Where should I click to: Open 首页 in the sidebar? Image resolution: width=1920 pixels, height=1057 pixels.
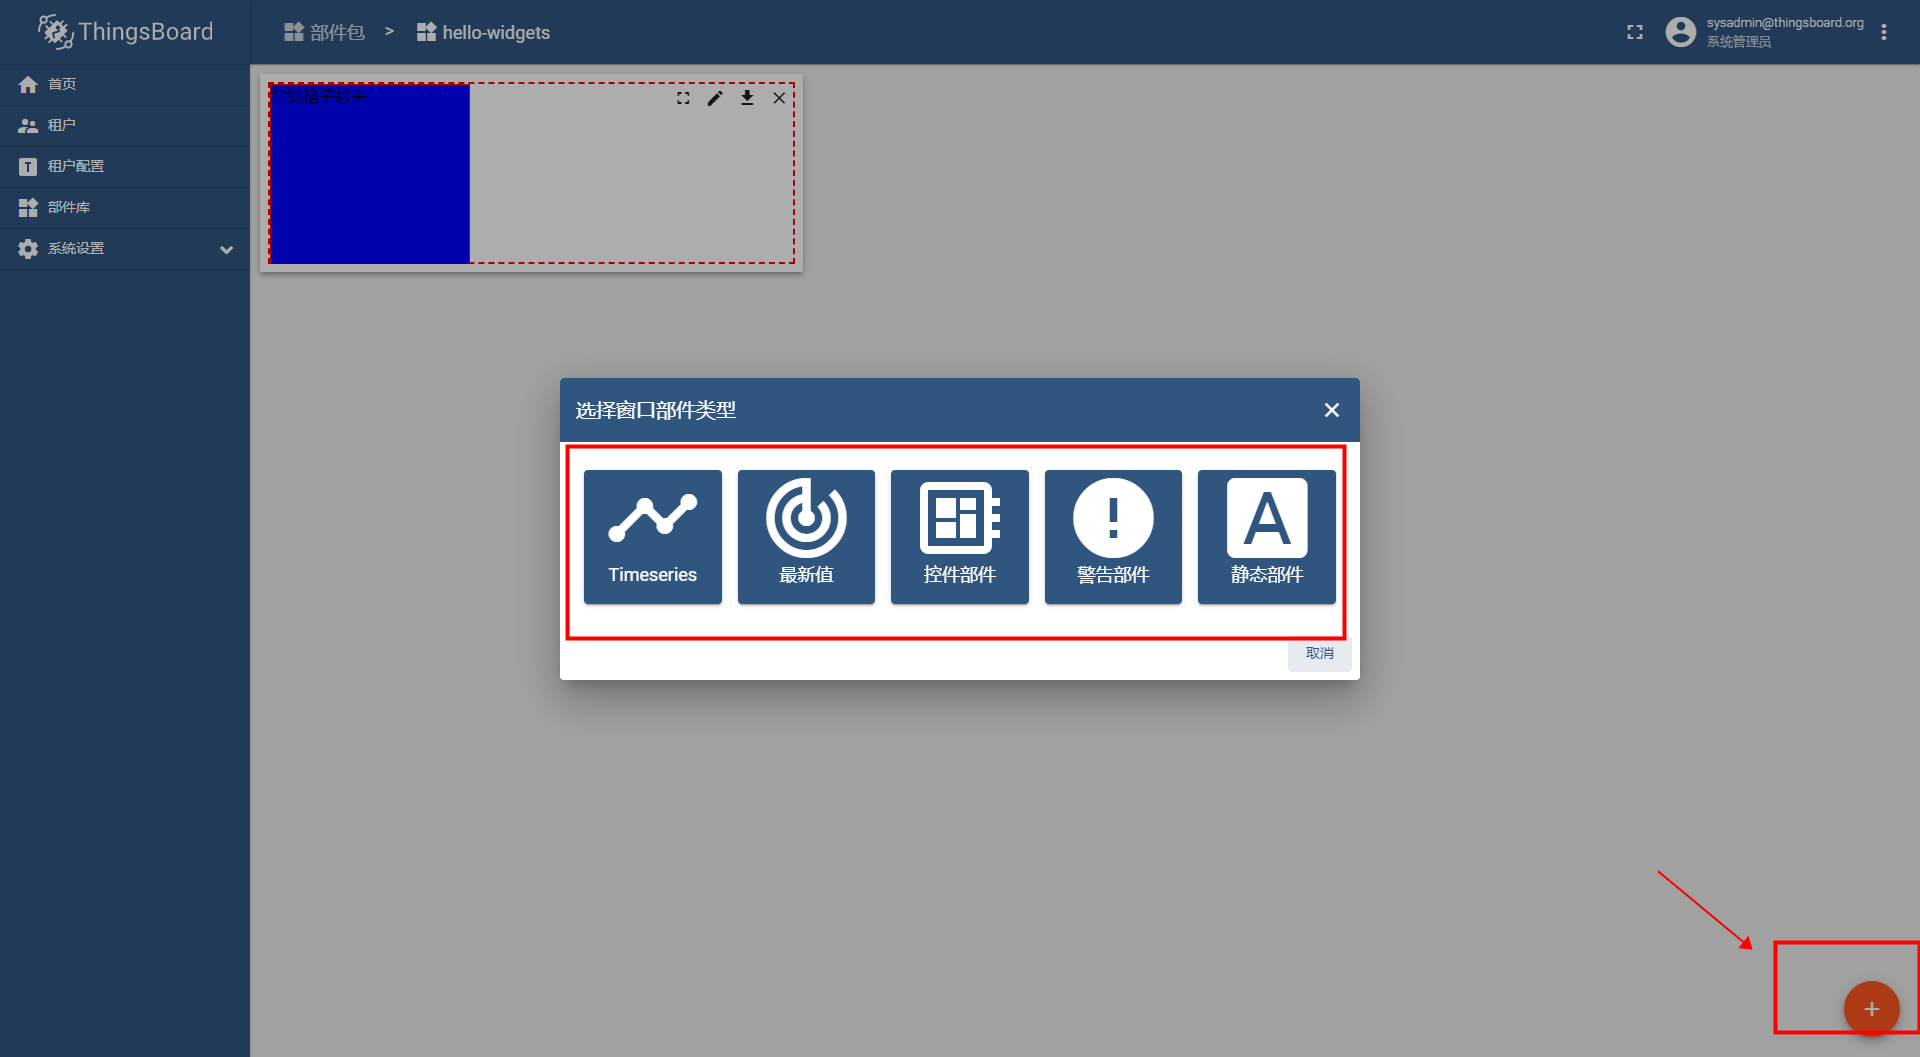tap(125, 84)
